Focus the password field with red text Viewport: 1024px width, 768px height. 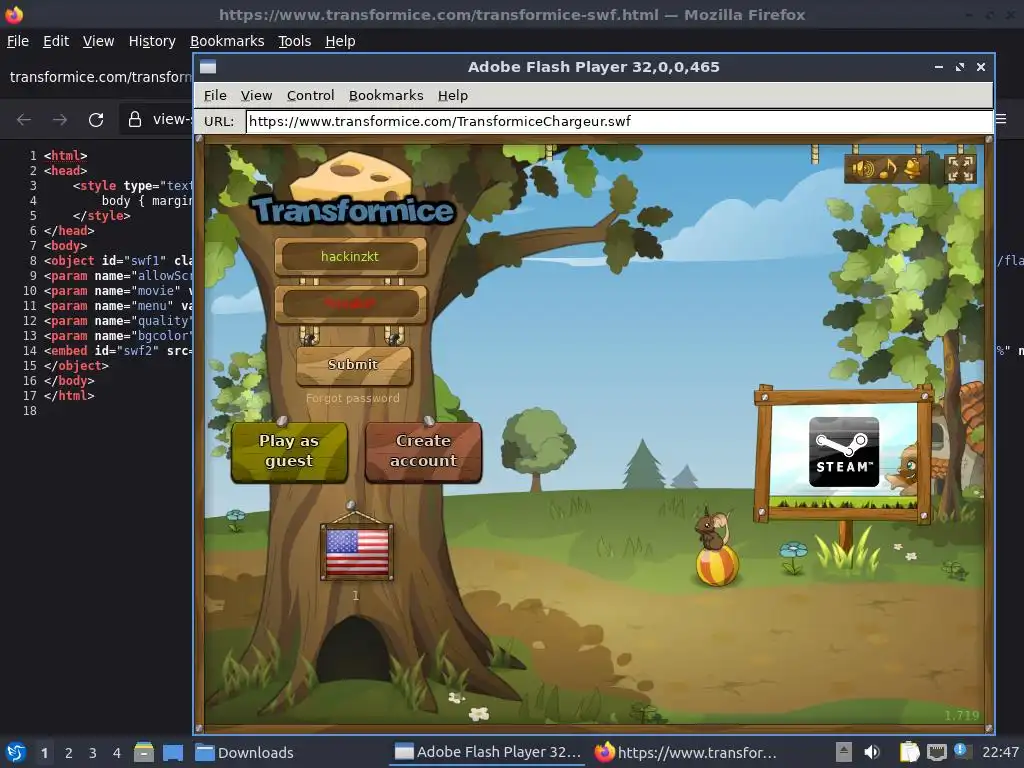351,304
